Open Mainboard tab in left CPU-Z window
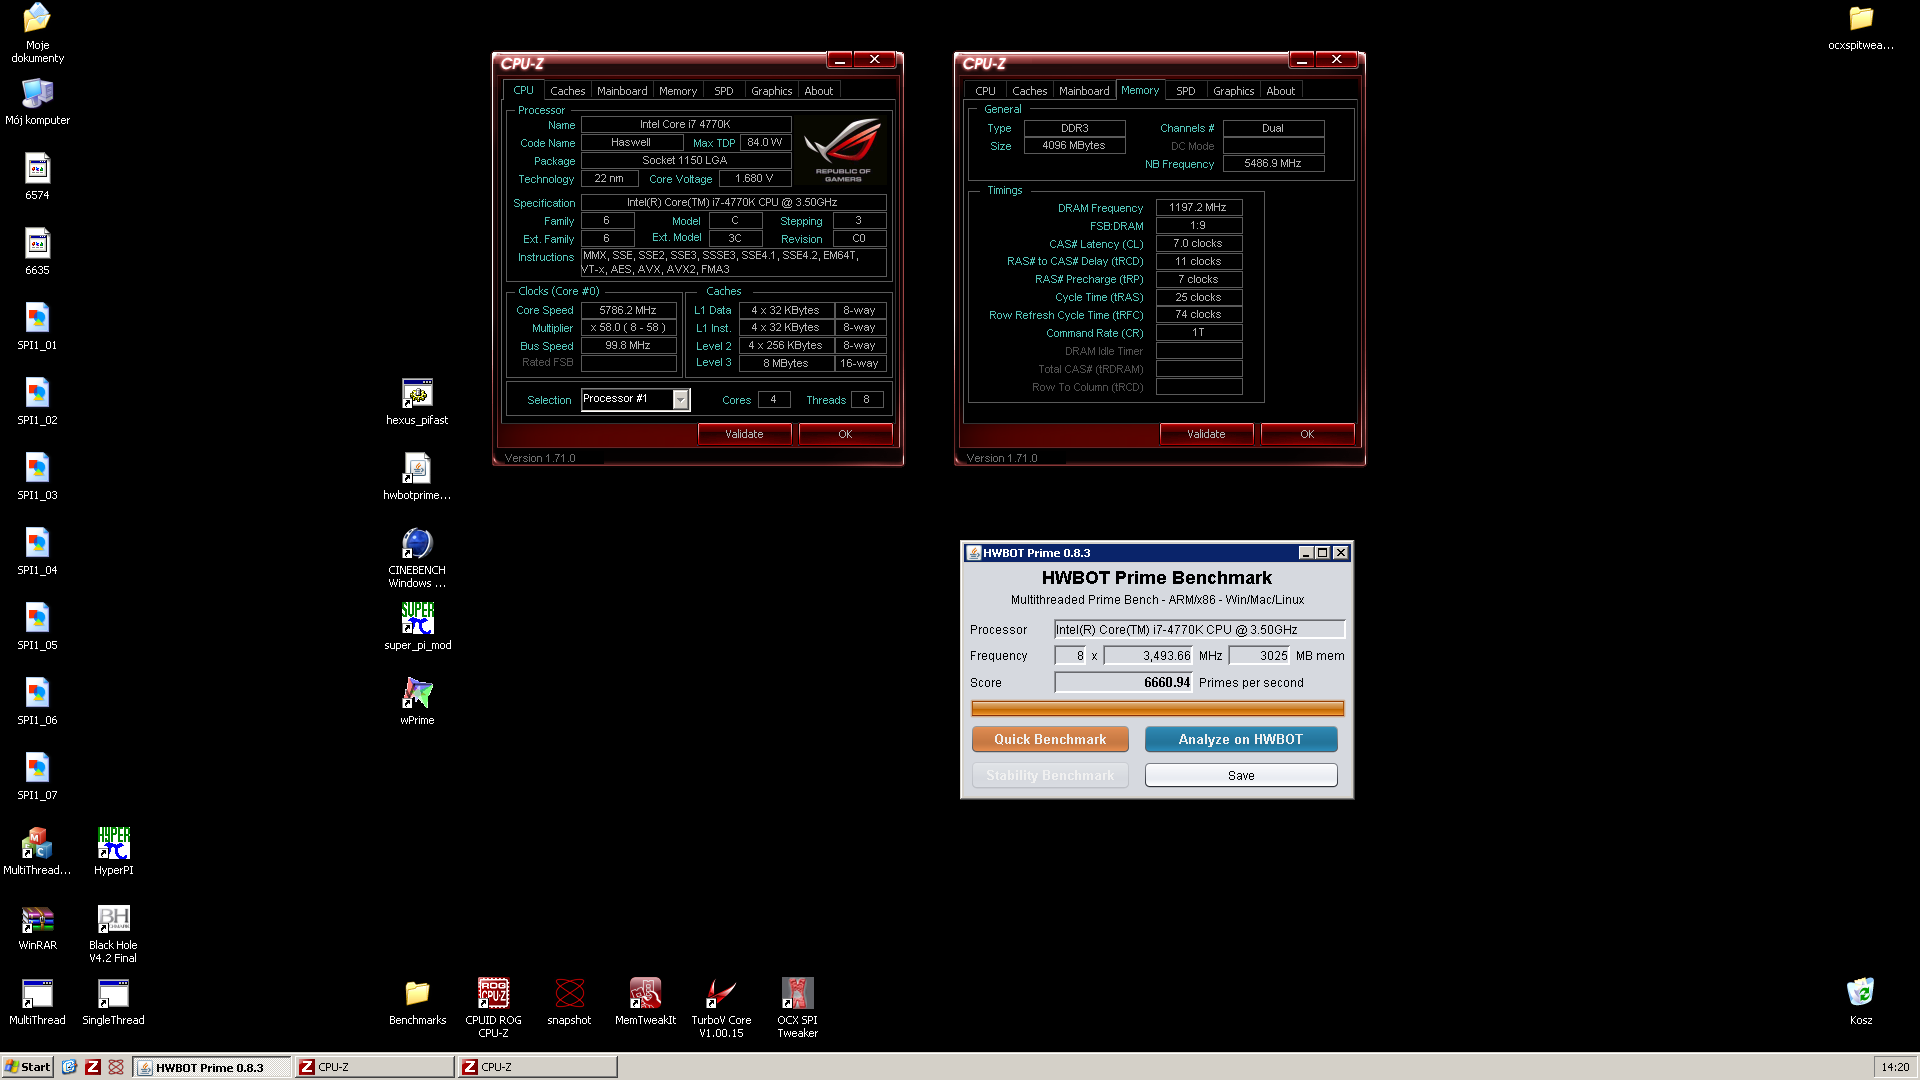This screenshot has height=1080, width=1920. coord(622,91)
